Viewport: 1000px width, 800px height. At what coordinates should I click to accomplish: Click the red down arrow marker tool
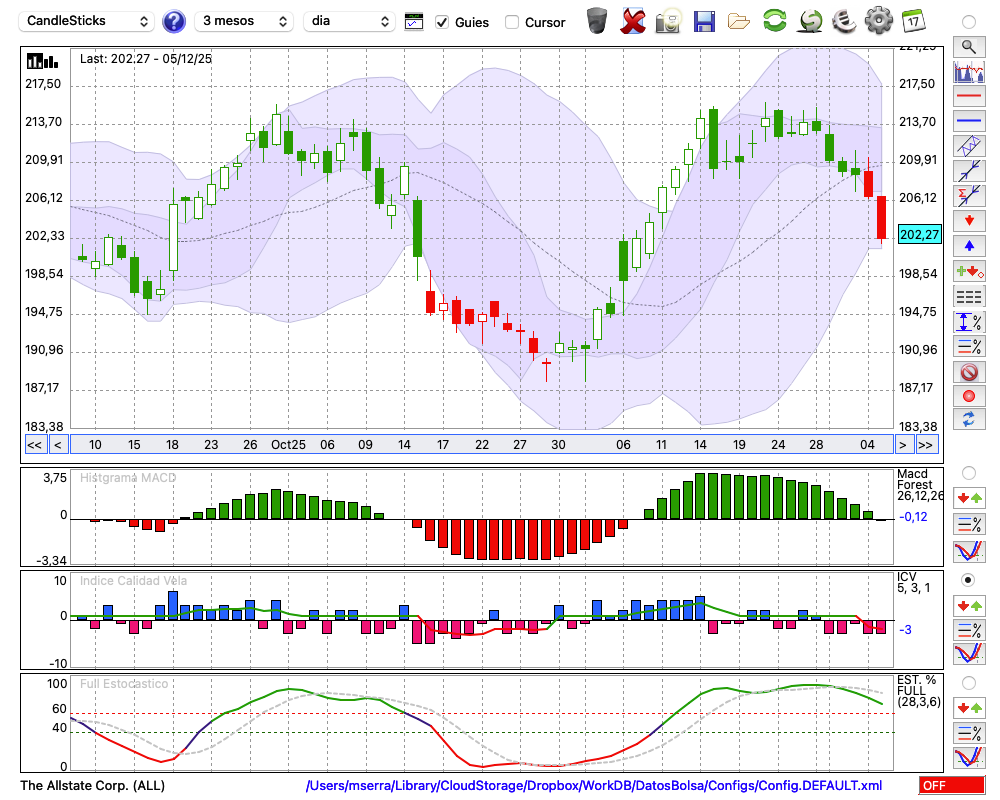coord(969,221)
